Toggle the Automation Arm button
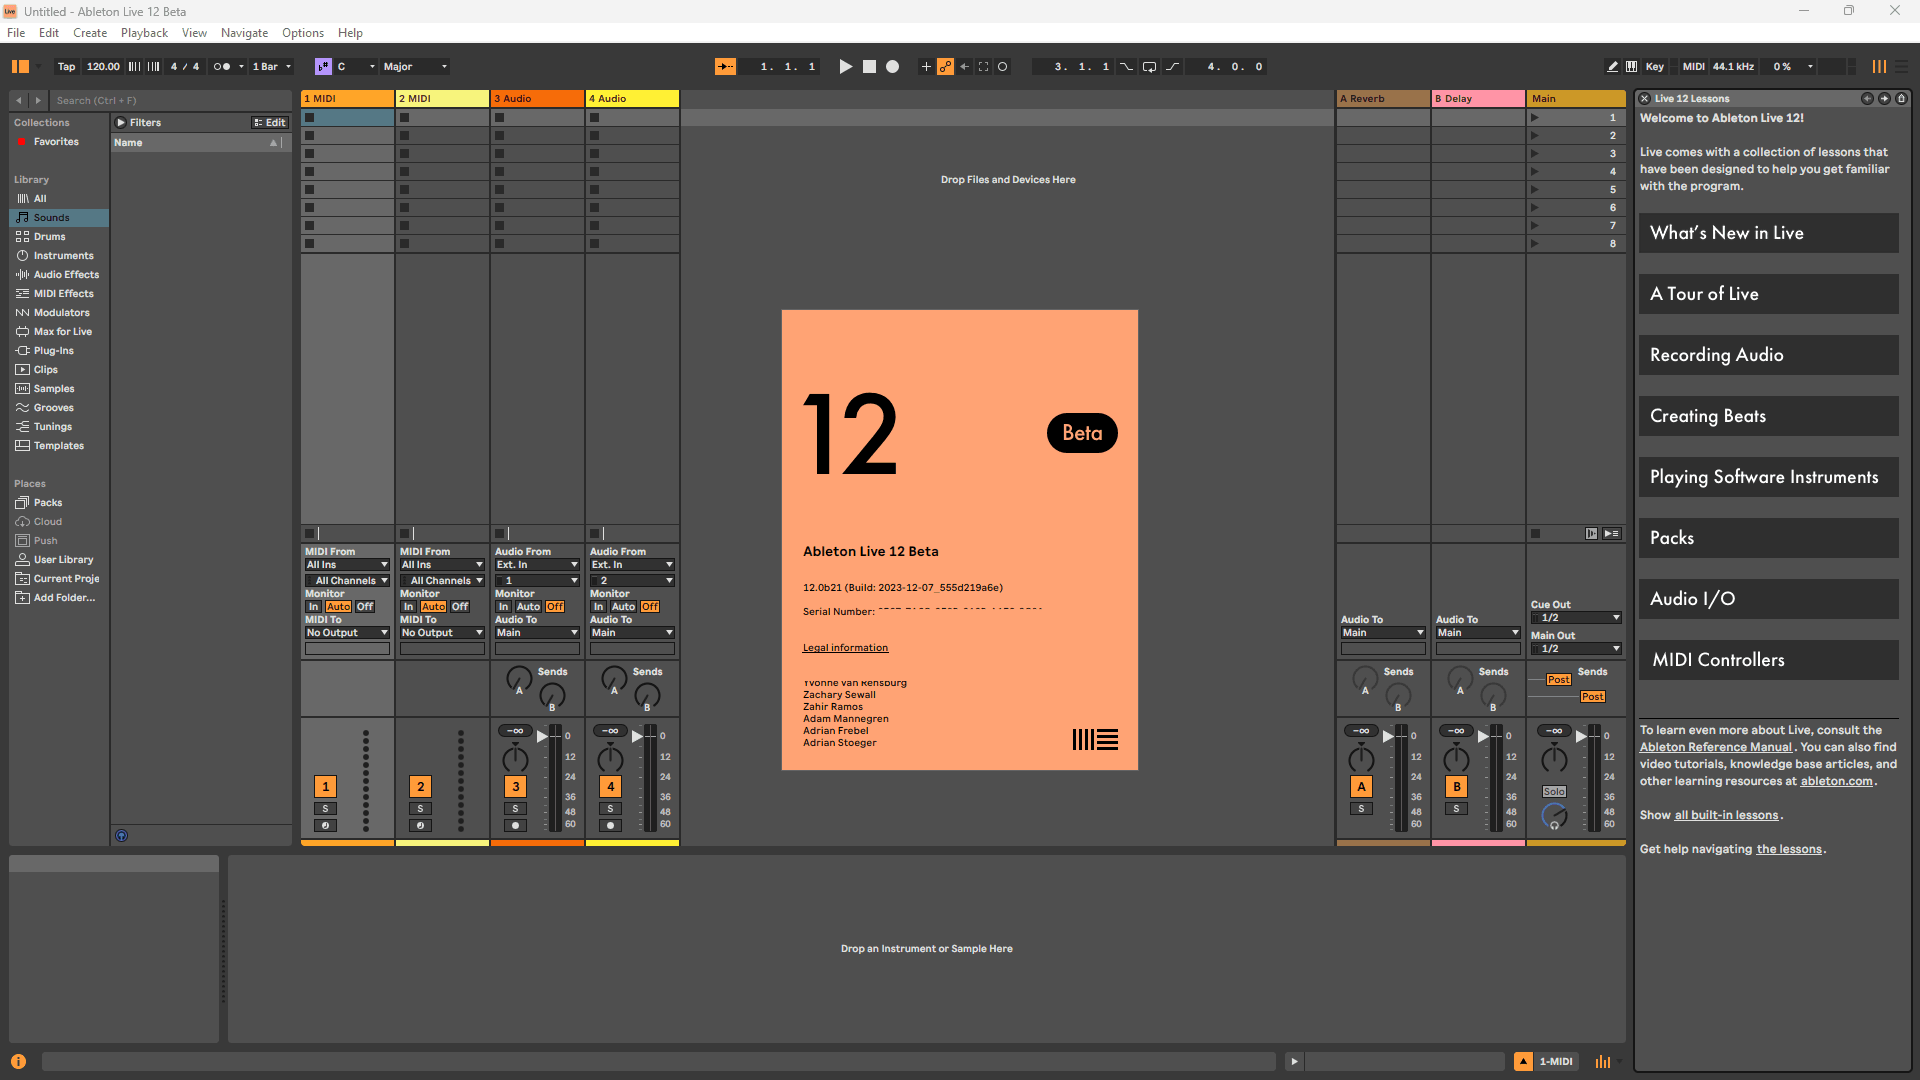Screen dimensions: 1920x1080 (x=945, y=67)
